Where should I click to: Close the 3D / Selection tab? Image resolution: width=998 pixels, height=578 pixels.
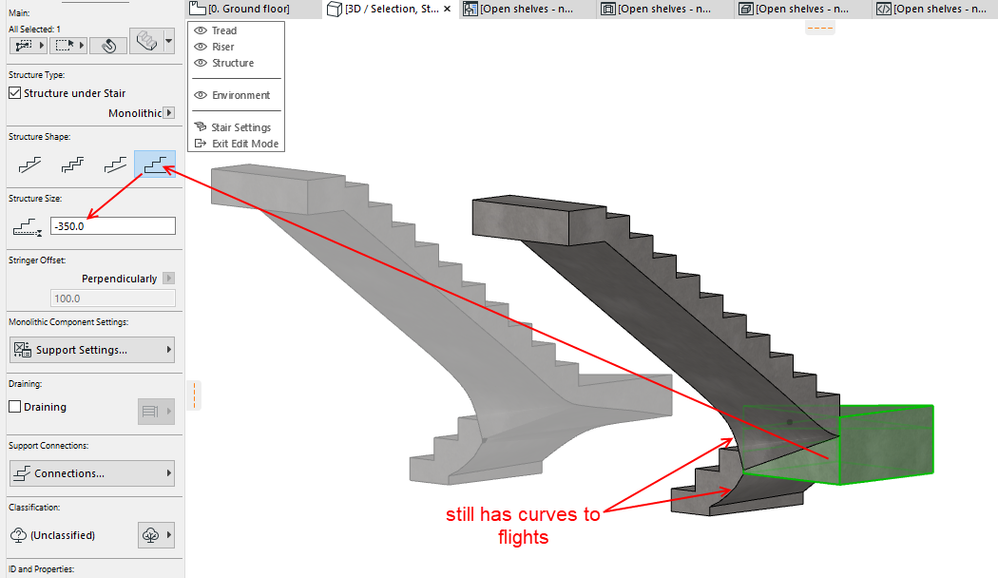pyautogui.click(x=447, y=9)
